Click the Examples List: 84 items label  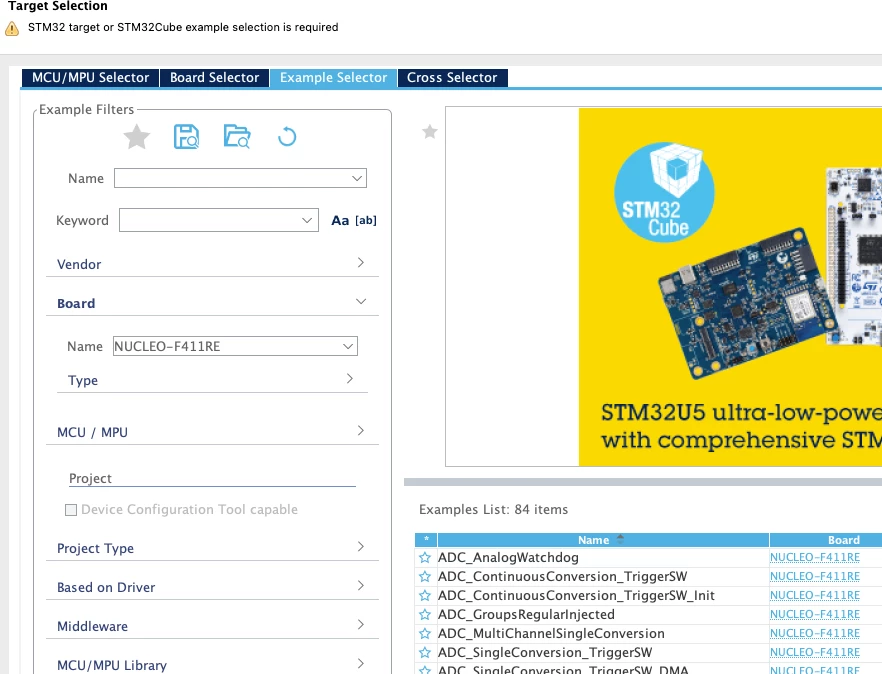click(493, 510)
